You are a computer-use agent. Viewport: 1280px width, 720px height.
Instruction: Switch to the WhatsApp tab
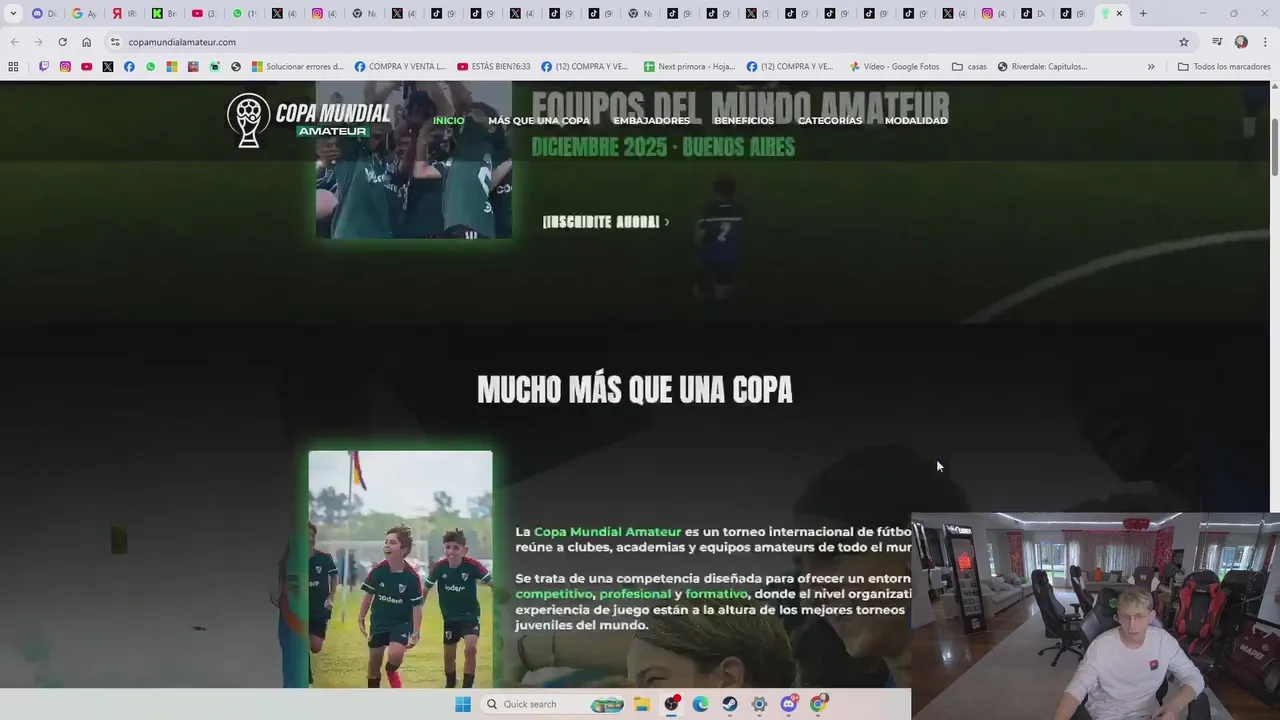(x=243, y=13)
